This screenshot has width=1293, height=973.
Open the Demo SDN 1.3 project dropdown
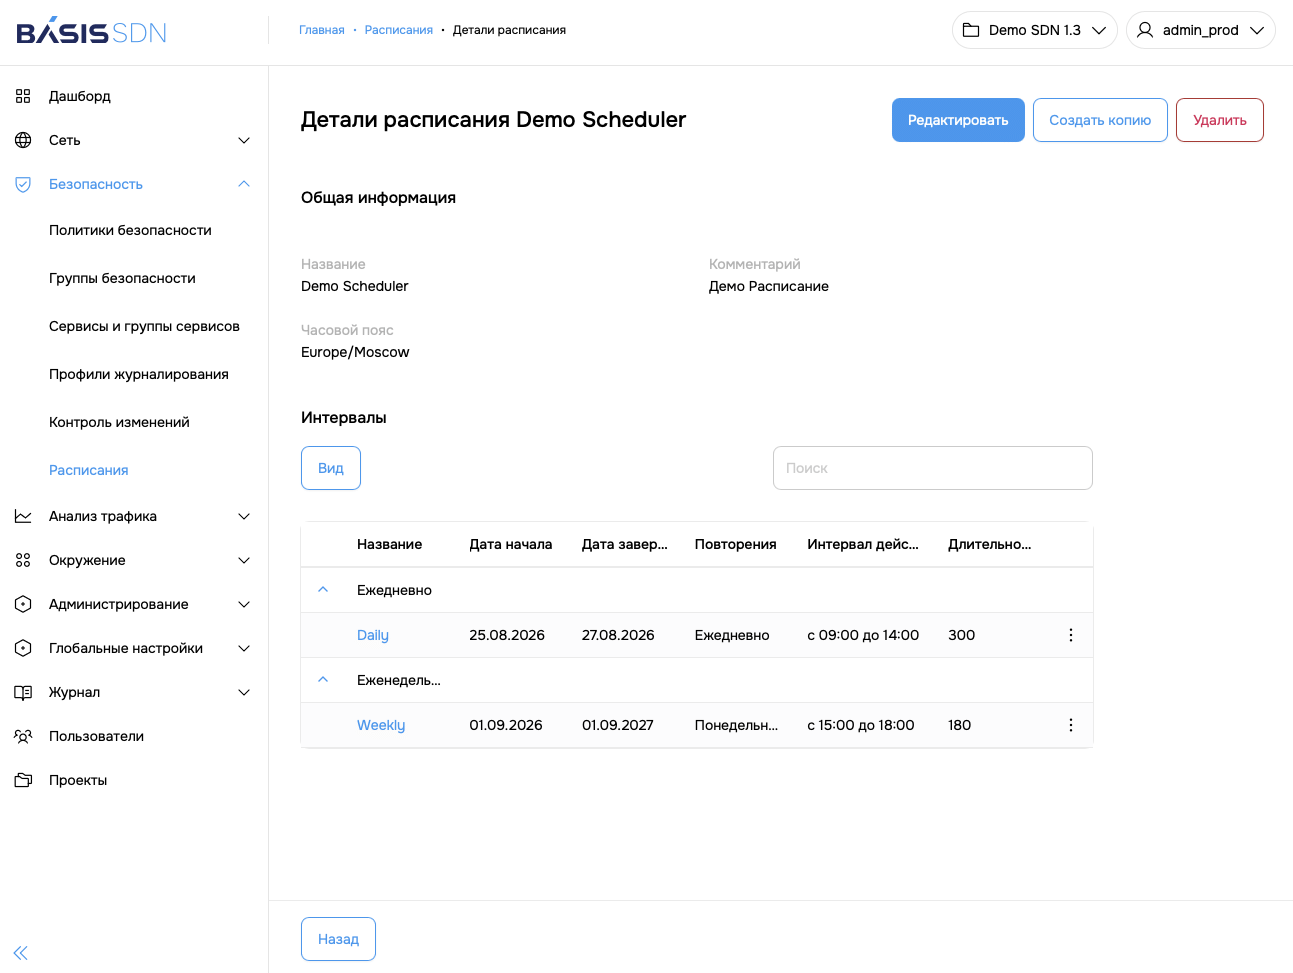(x=1035, y=30)
